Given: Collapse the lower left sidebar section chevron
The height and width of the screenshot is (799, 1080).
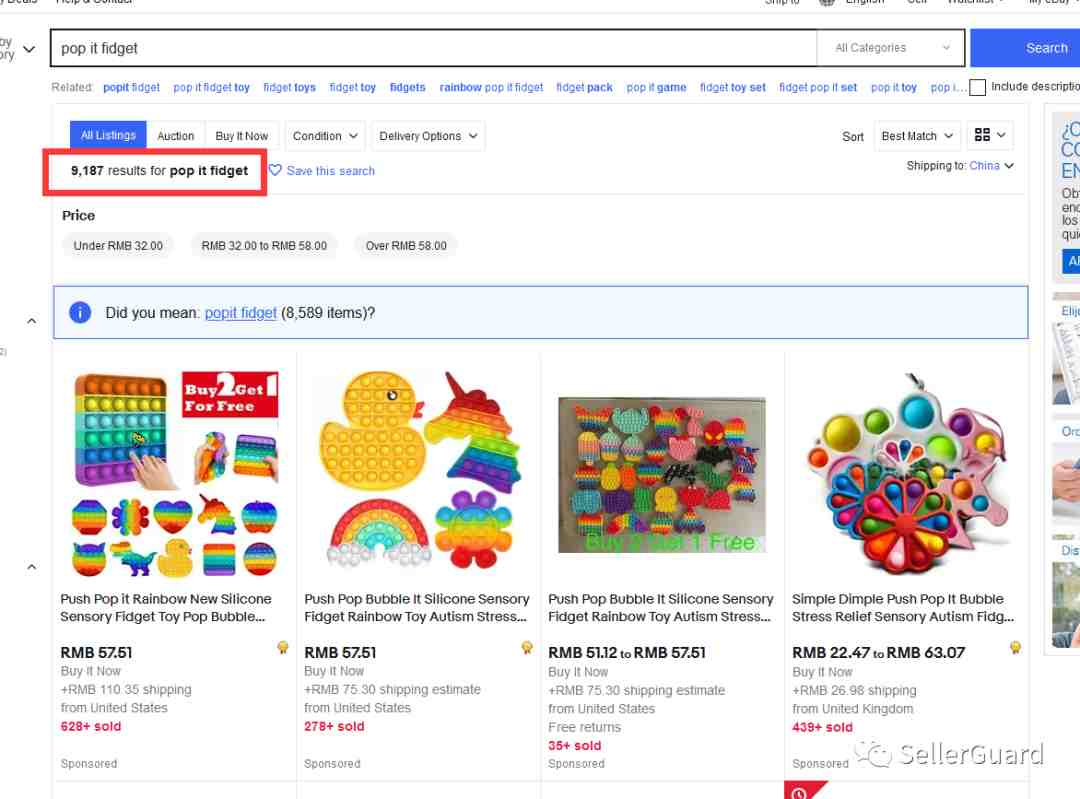Looking at the screenshot, I should 32,568.
